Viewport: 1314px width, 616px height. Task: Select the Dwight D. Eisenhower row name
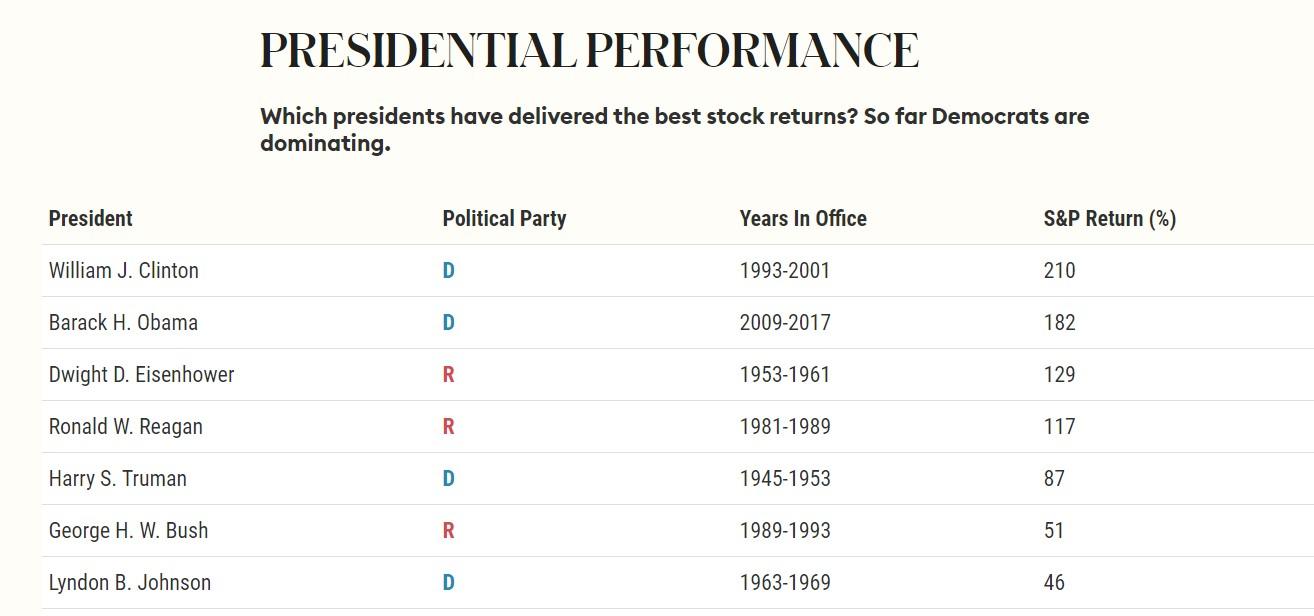pyautogui.click(x=141, y=375)
